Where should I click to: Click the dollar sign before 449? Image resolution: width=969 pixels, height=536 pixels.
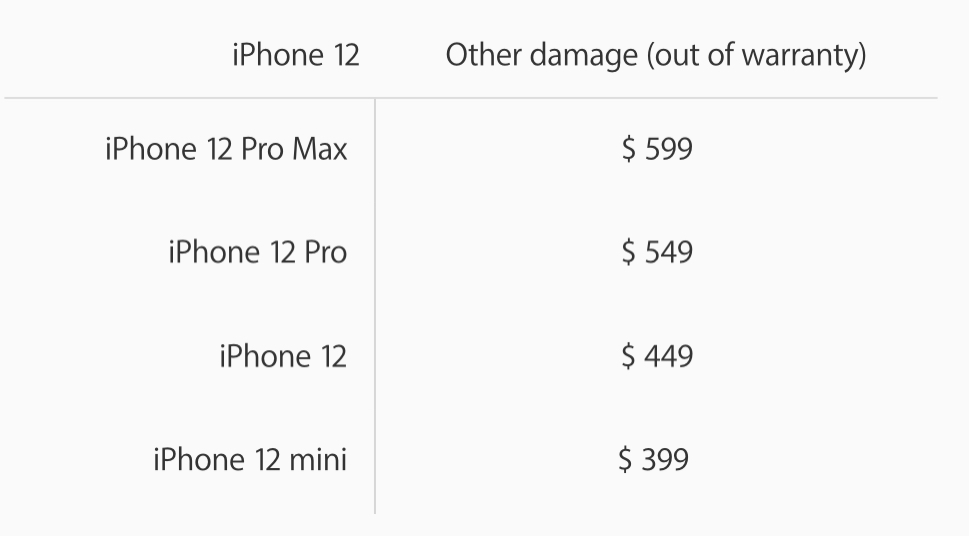[x=628, y=356]
